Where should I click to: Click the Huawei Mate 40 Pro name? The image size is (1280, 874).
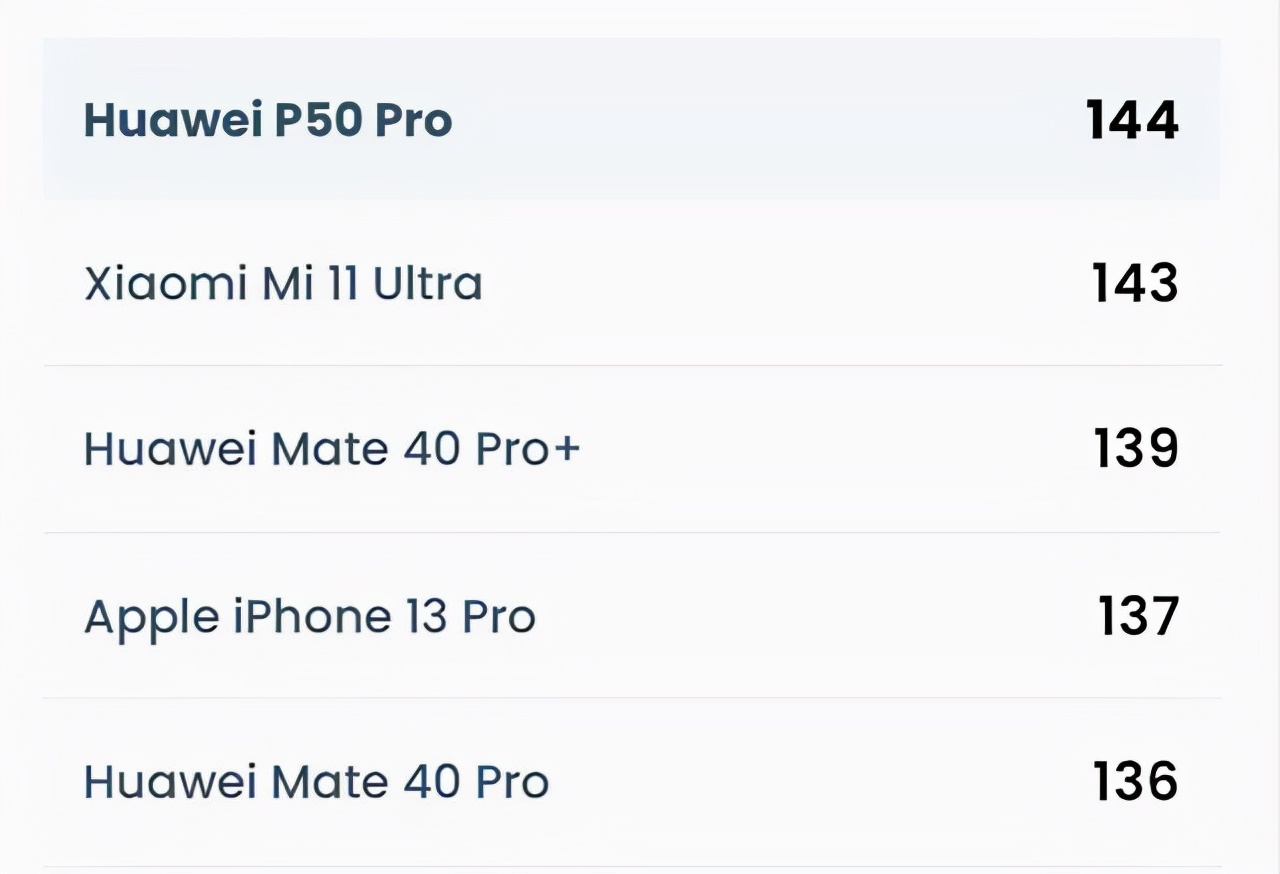(316, 781)
